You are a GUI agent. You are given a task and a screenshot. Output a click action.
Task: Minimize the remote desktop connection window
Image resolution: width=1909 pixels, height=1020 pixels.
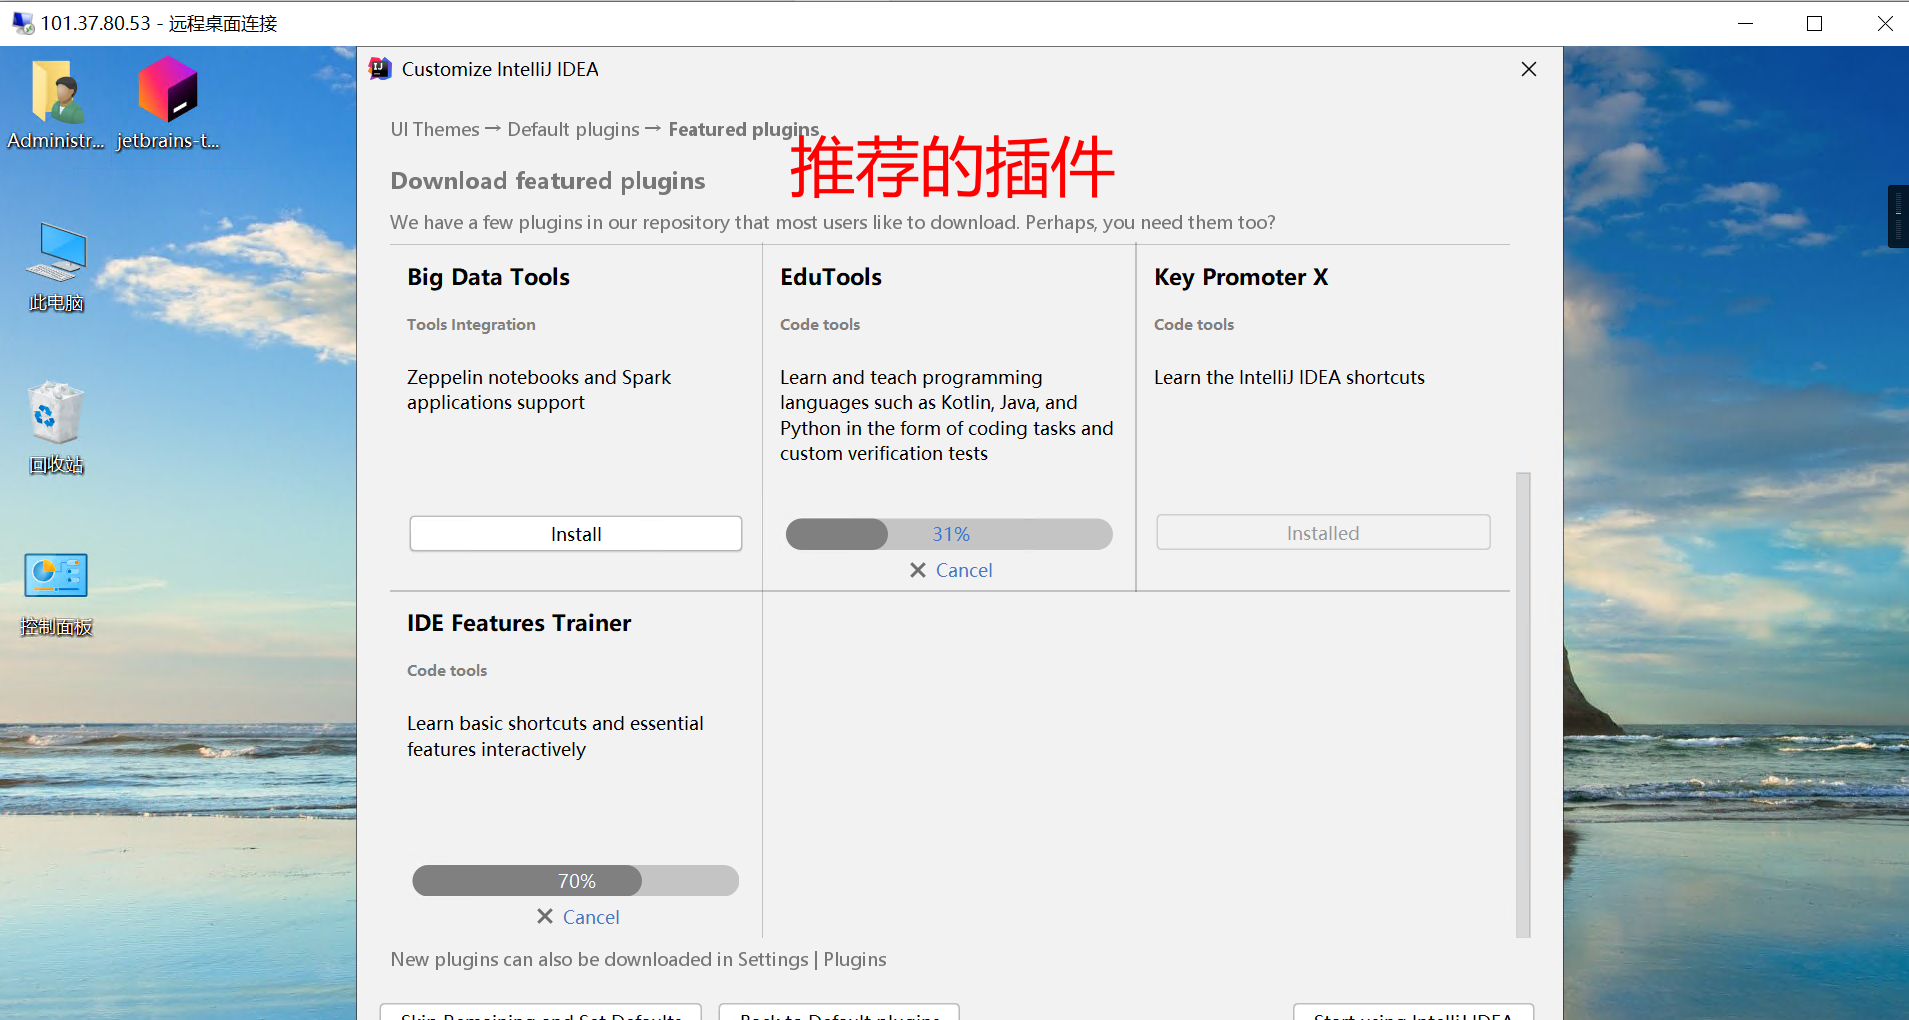click(x=1745, y=23)
